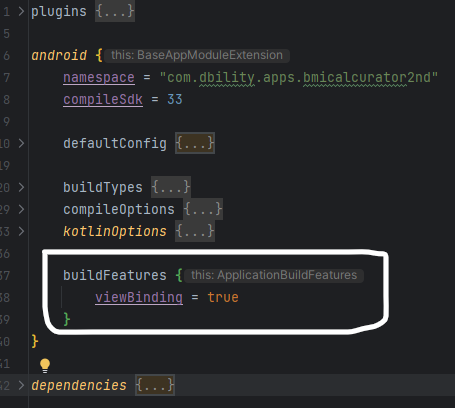The height and width of the screenshot is (408, 455).
Task: Click the compileSdk property
Action: [x=103, y=100]
